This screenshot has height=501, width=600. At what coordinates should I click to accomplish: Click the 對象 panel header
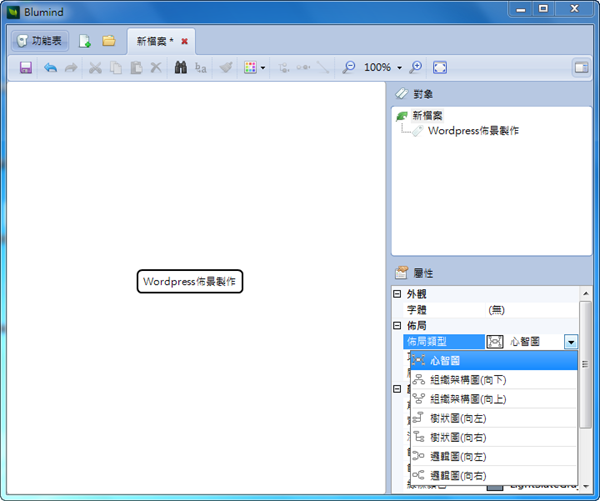492,94
